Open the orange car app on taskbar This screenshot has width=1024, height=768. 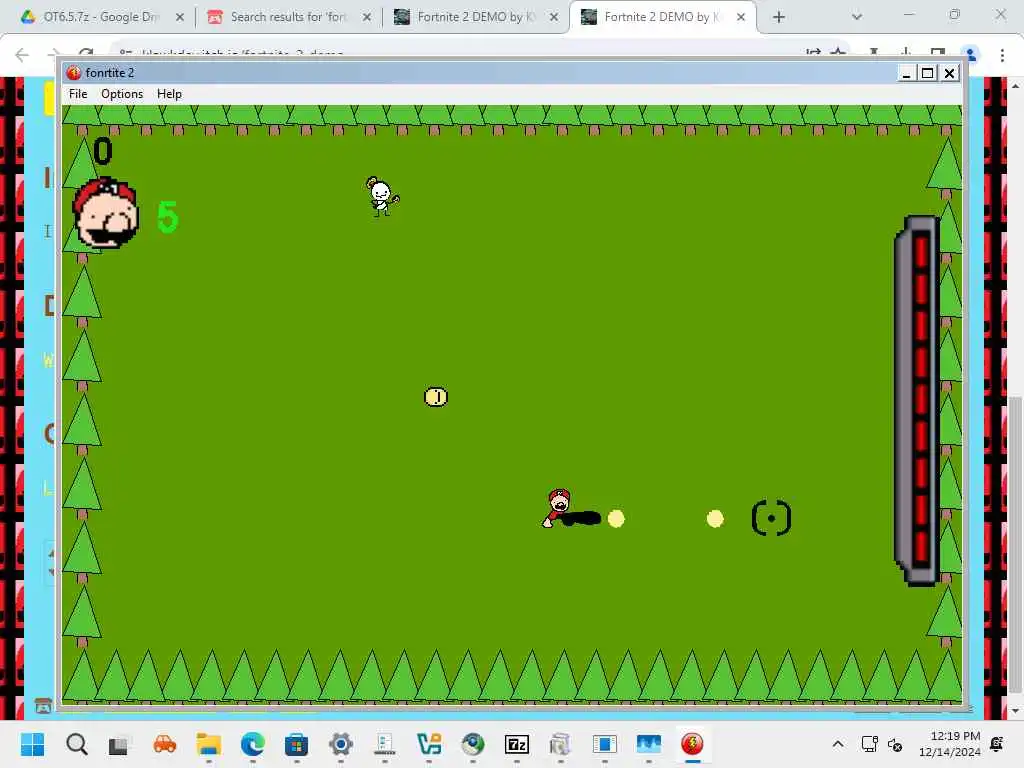(x=165, y=744)
